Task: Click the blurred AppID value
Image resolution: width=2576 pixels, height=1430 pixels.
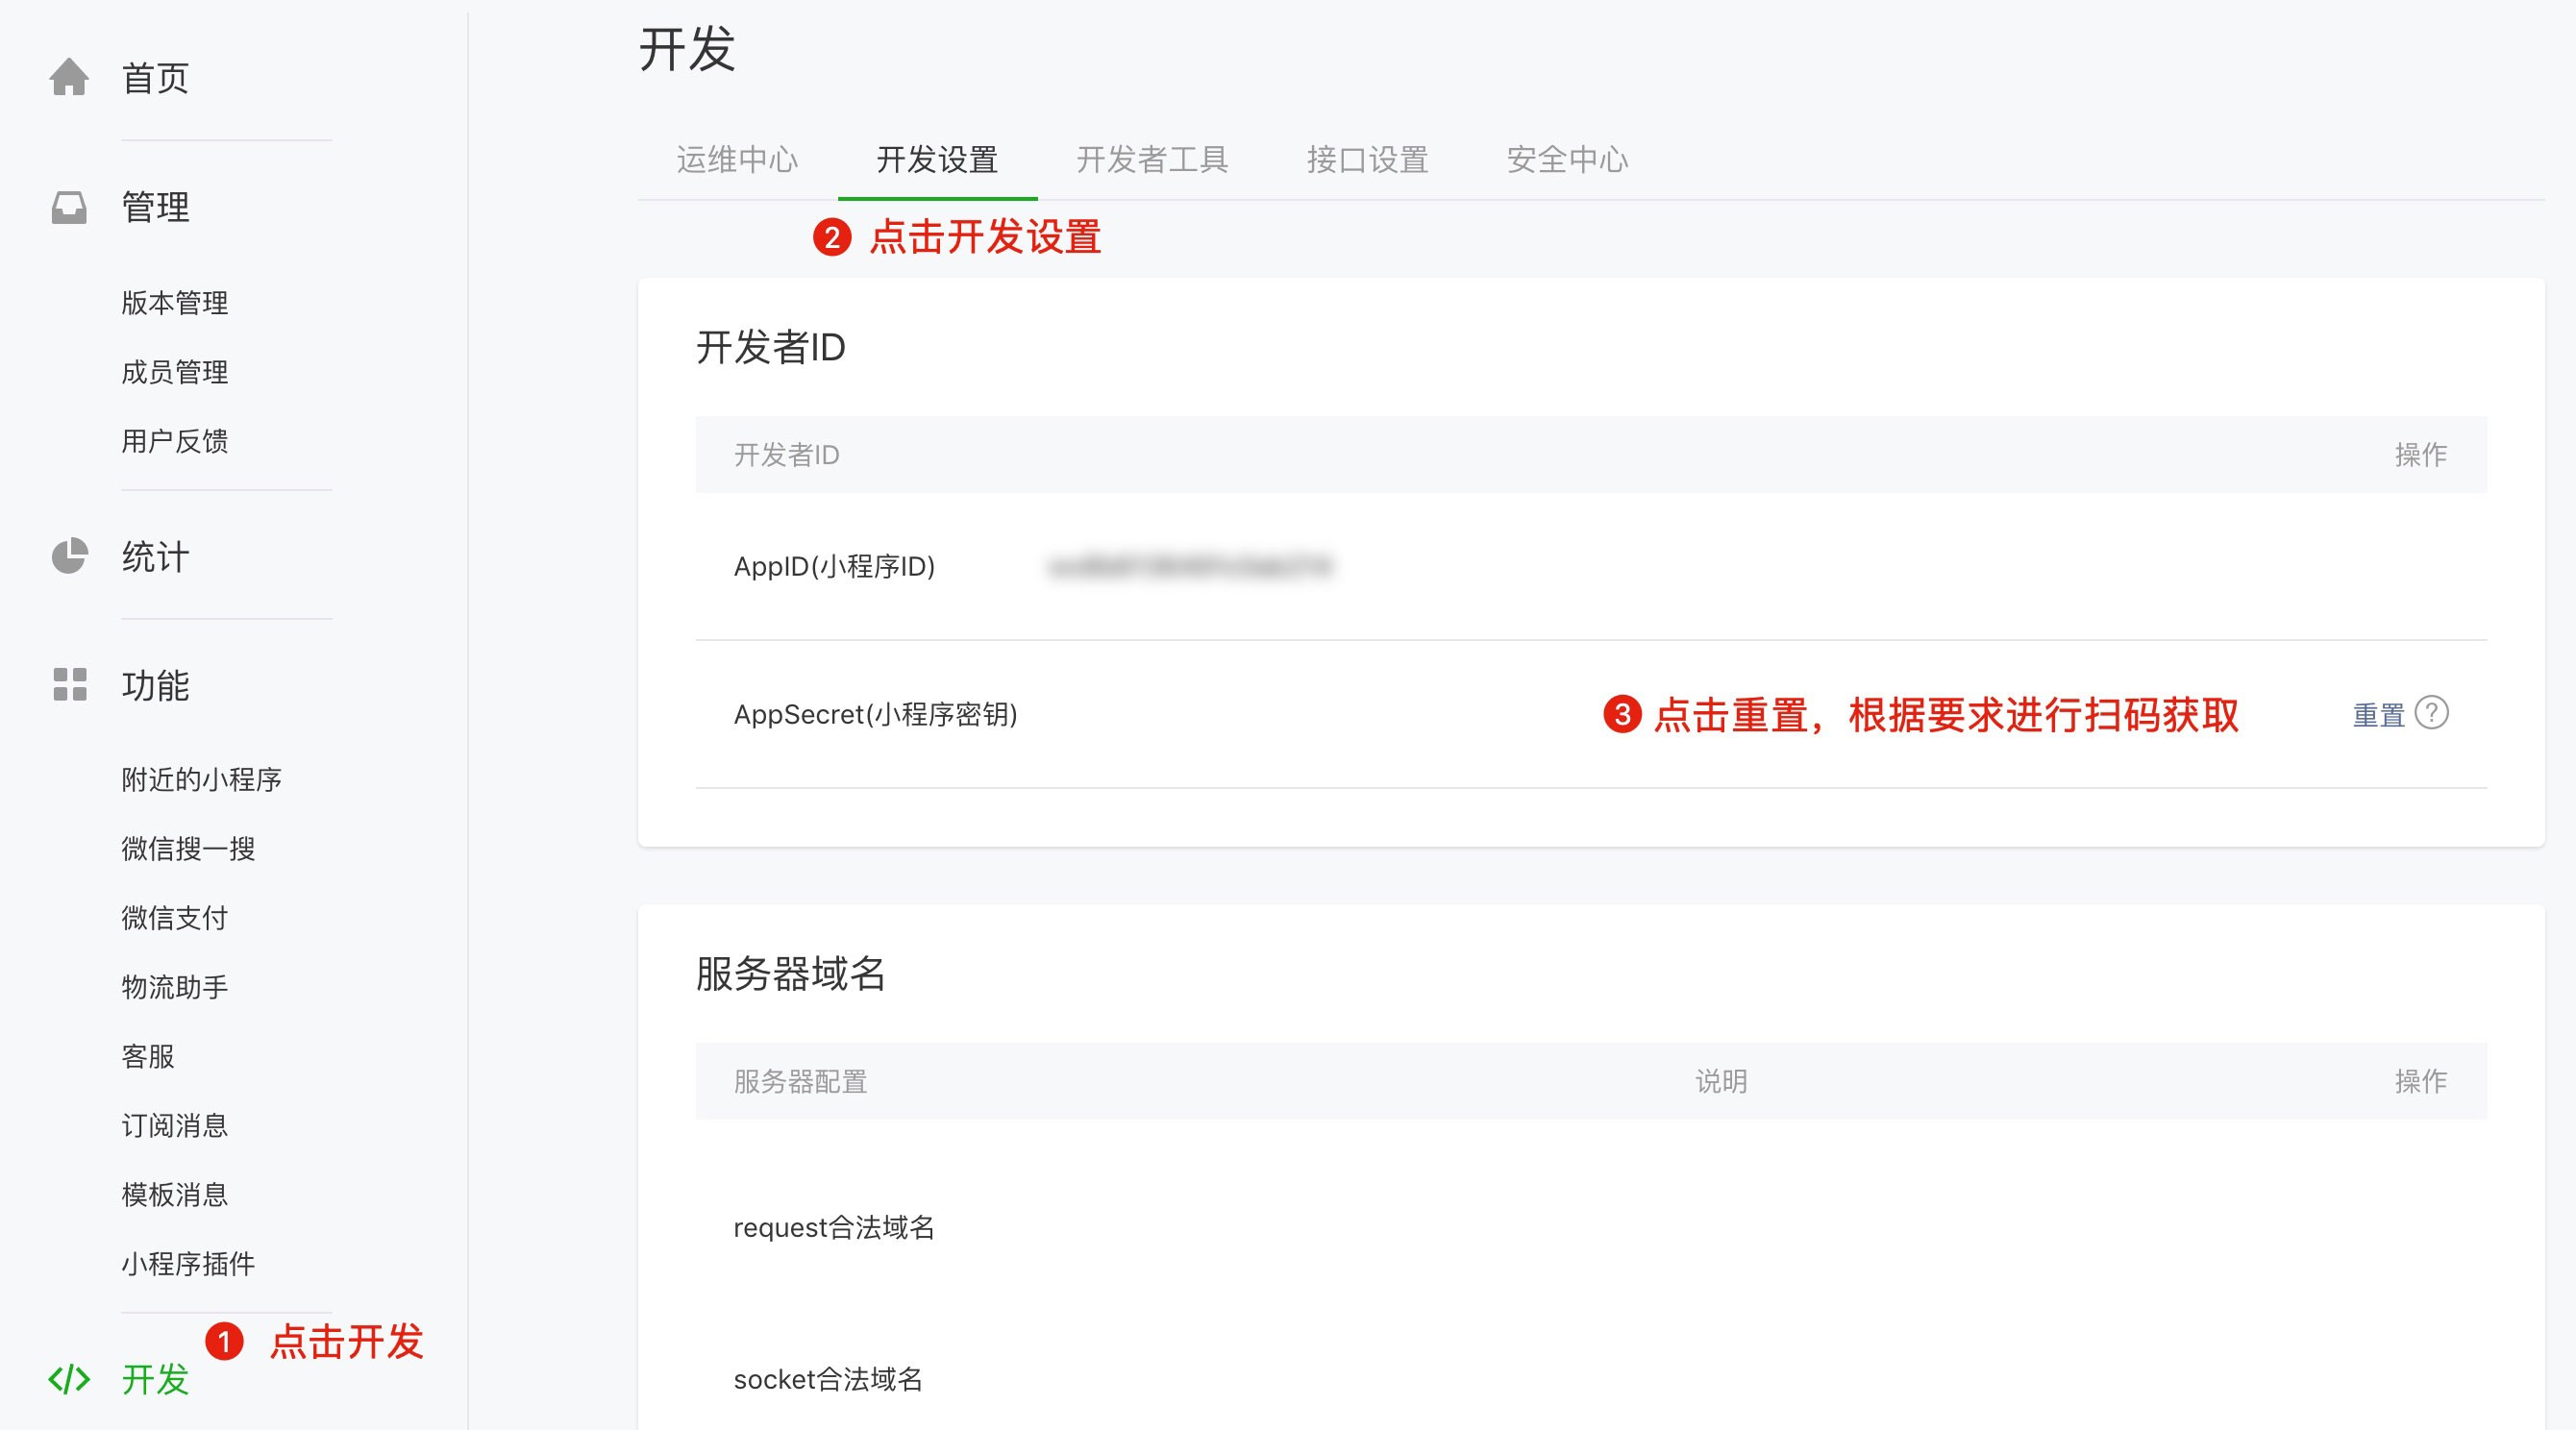Action: tap(1190, 567)
